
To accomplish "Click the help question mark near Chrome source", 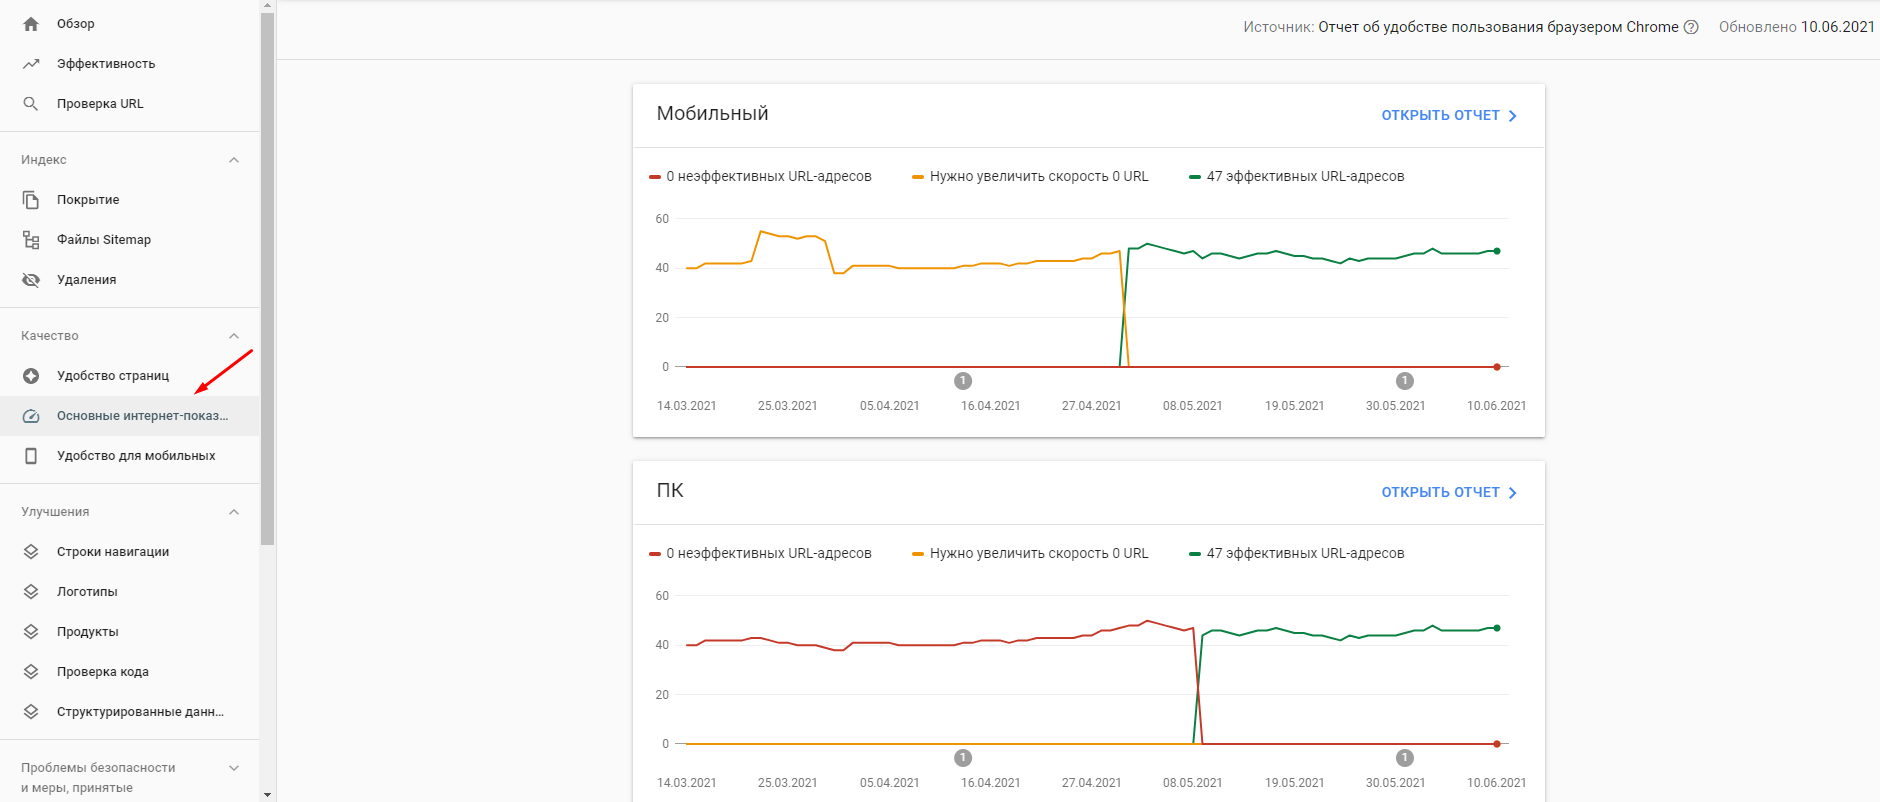I will 1691,27.
